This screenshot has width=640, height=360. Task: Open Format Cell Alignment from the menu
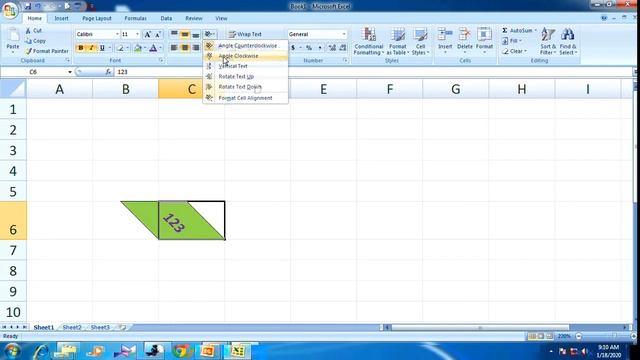245,98
